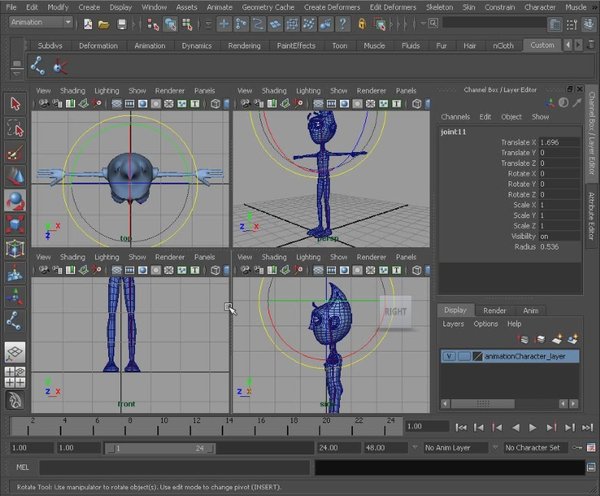Select the Rotate tool in toolbox
The image size is (600, 496).
pos(14,200)
